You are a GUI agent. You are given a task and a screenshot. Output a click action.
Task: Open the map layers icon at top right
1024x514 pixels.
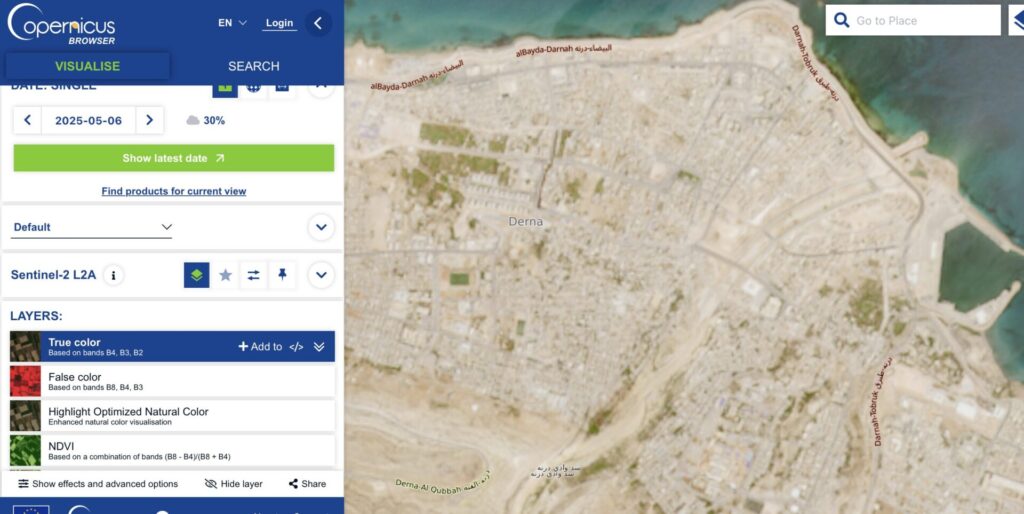(x=1016, y=20)
